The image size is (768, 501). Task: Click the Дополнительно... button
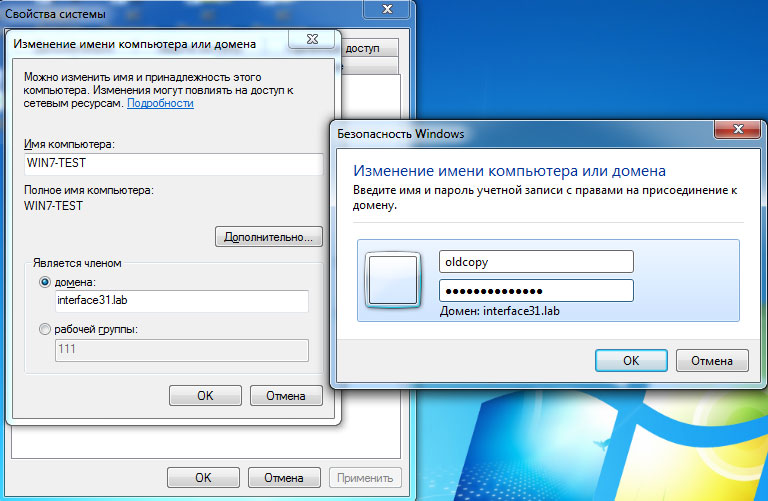[269, 237]
